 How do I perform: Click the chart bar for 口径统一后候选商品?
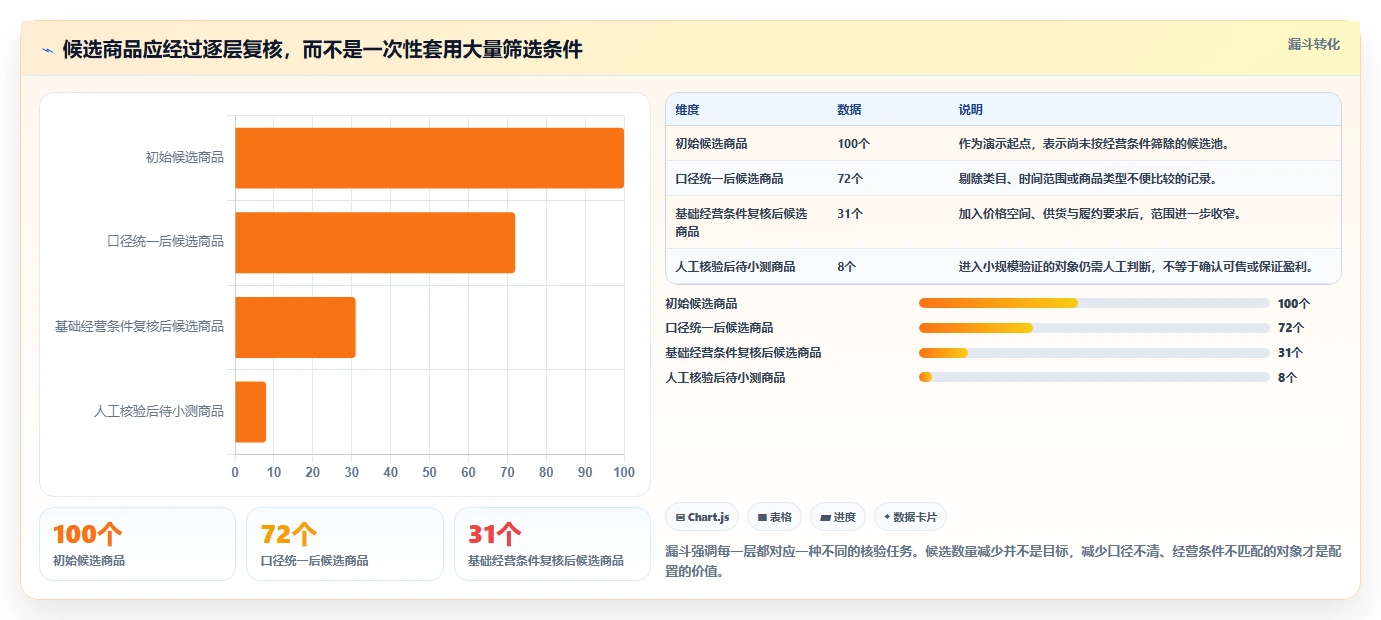(375, 242)
